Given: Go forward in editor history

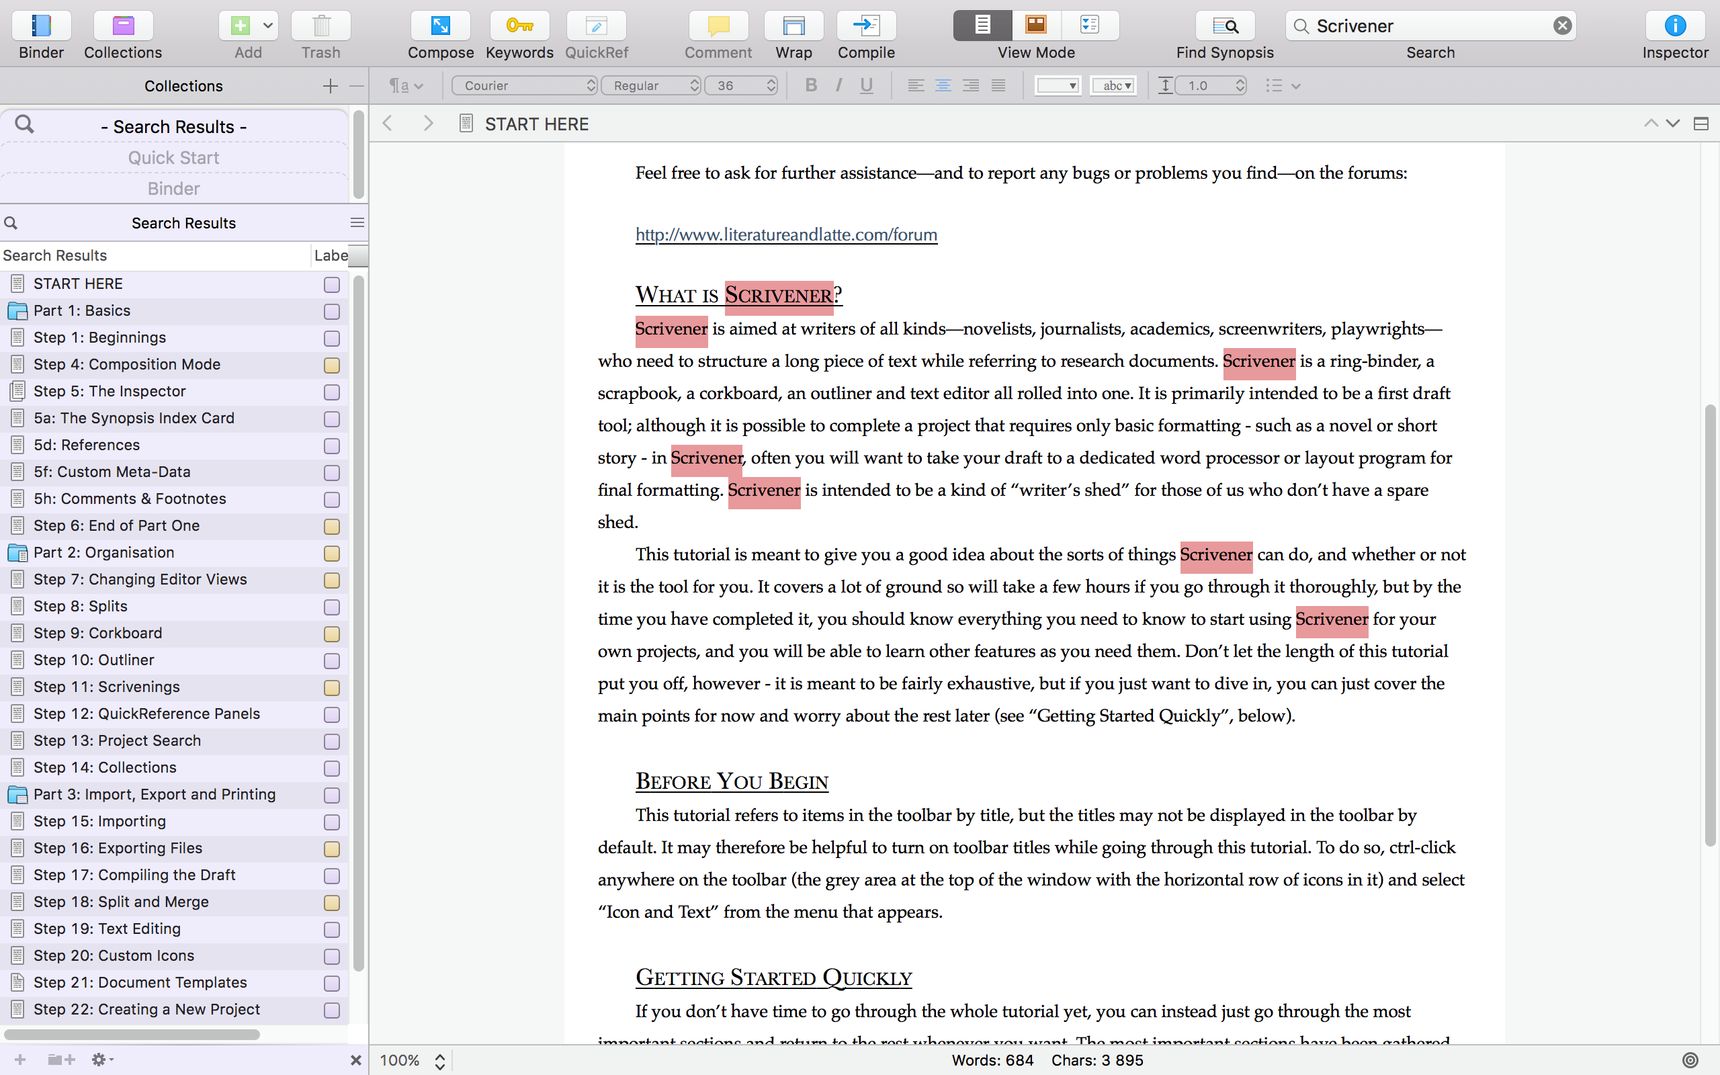Looking at the screenshot, I should point(428,123).
